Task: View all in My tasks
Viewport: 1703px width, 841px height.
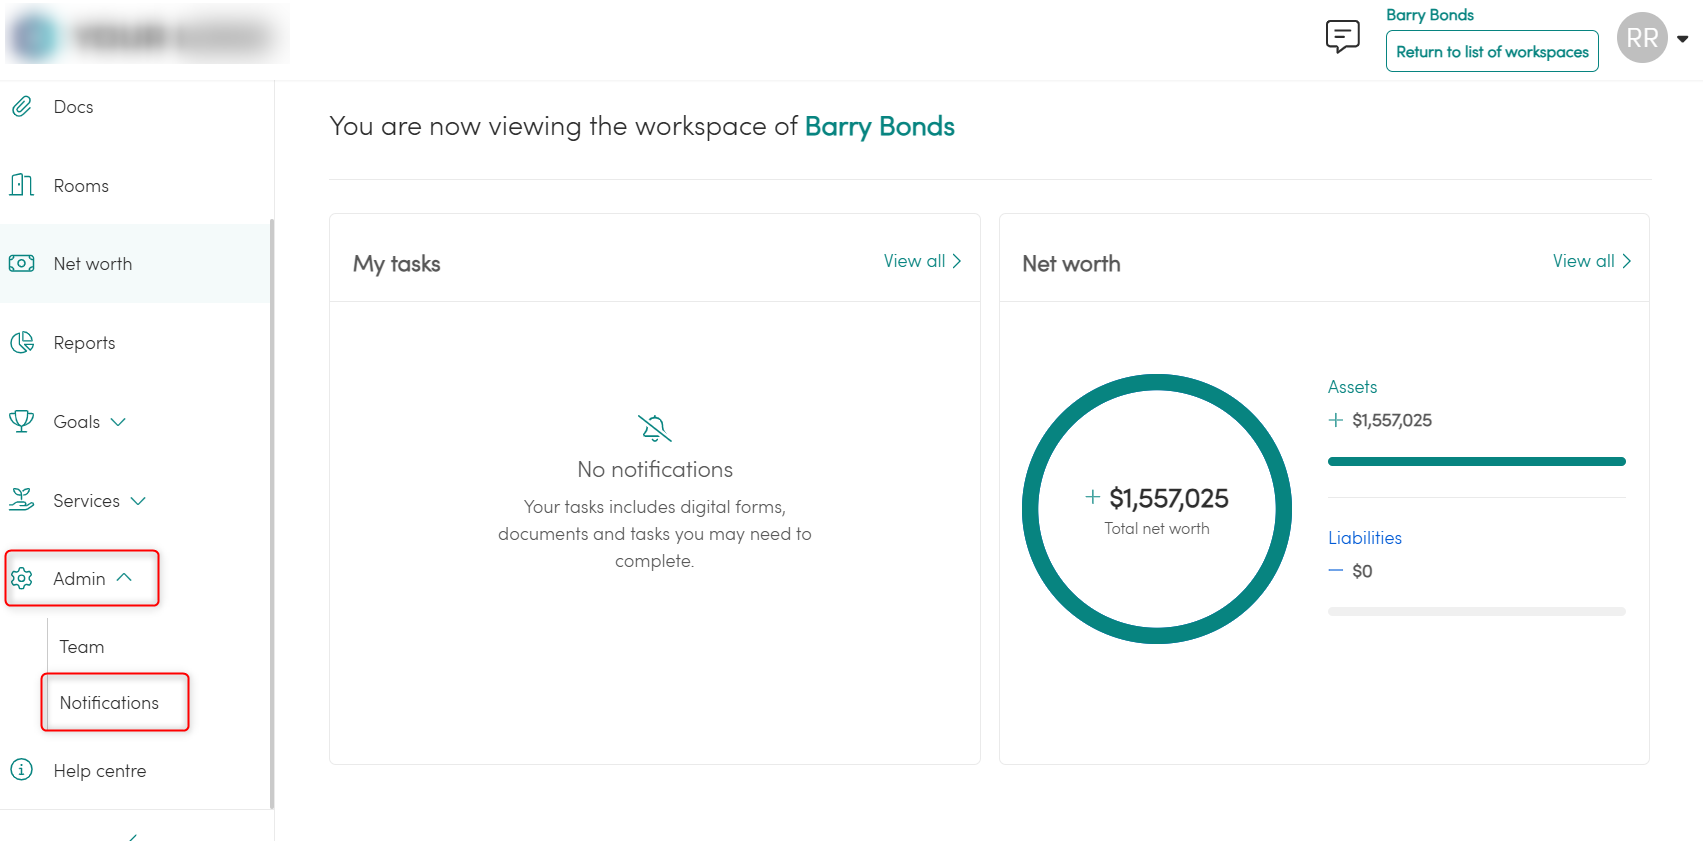Action: [922, 261]
